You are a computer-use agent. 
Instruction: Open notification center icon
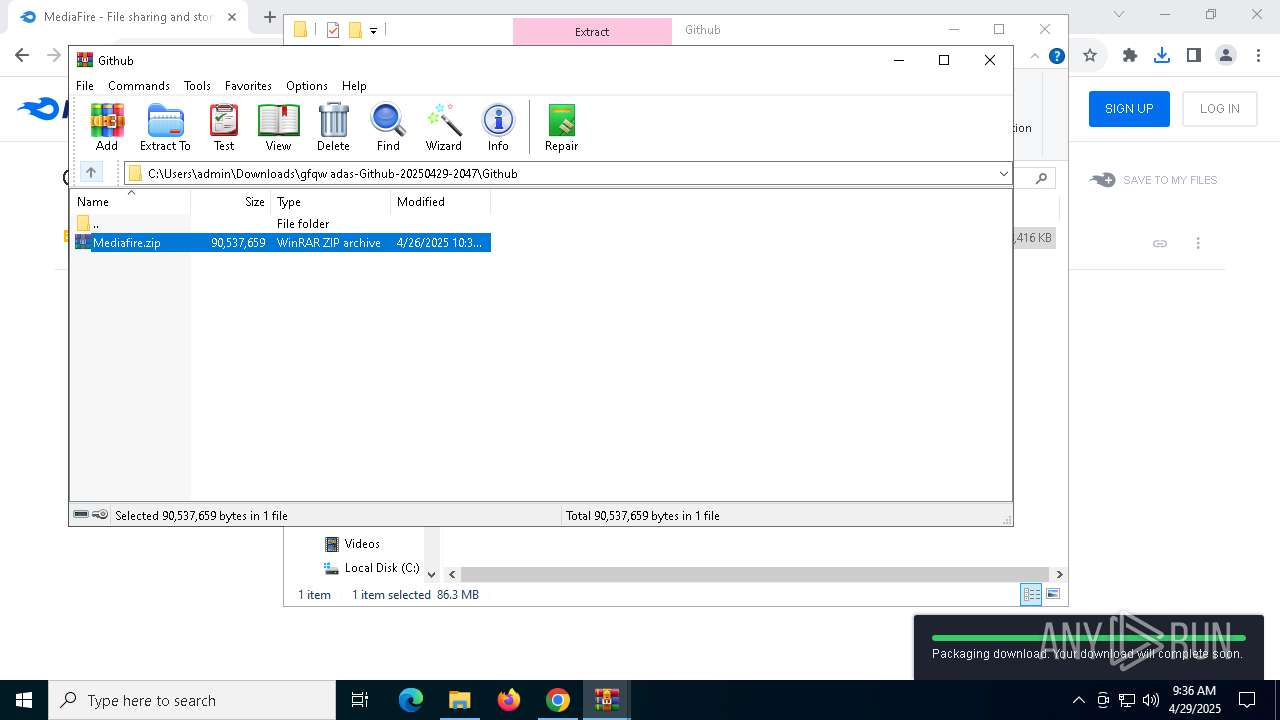[x=1247, y=700]
